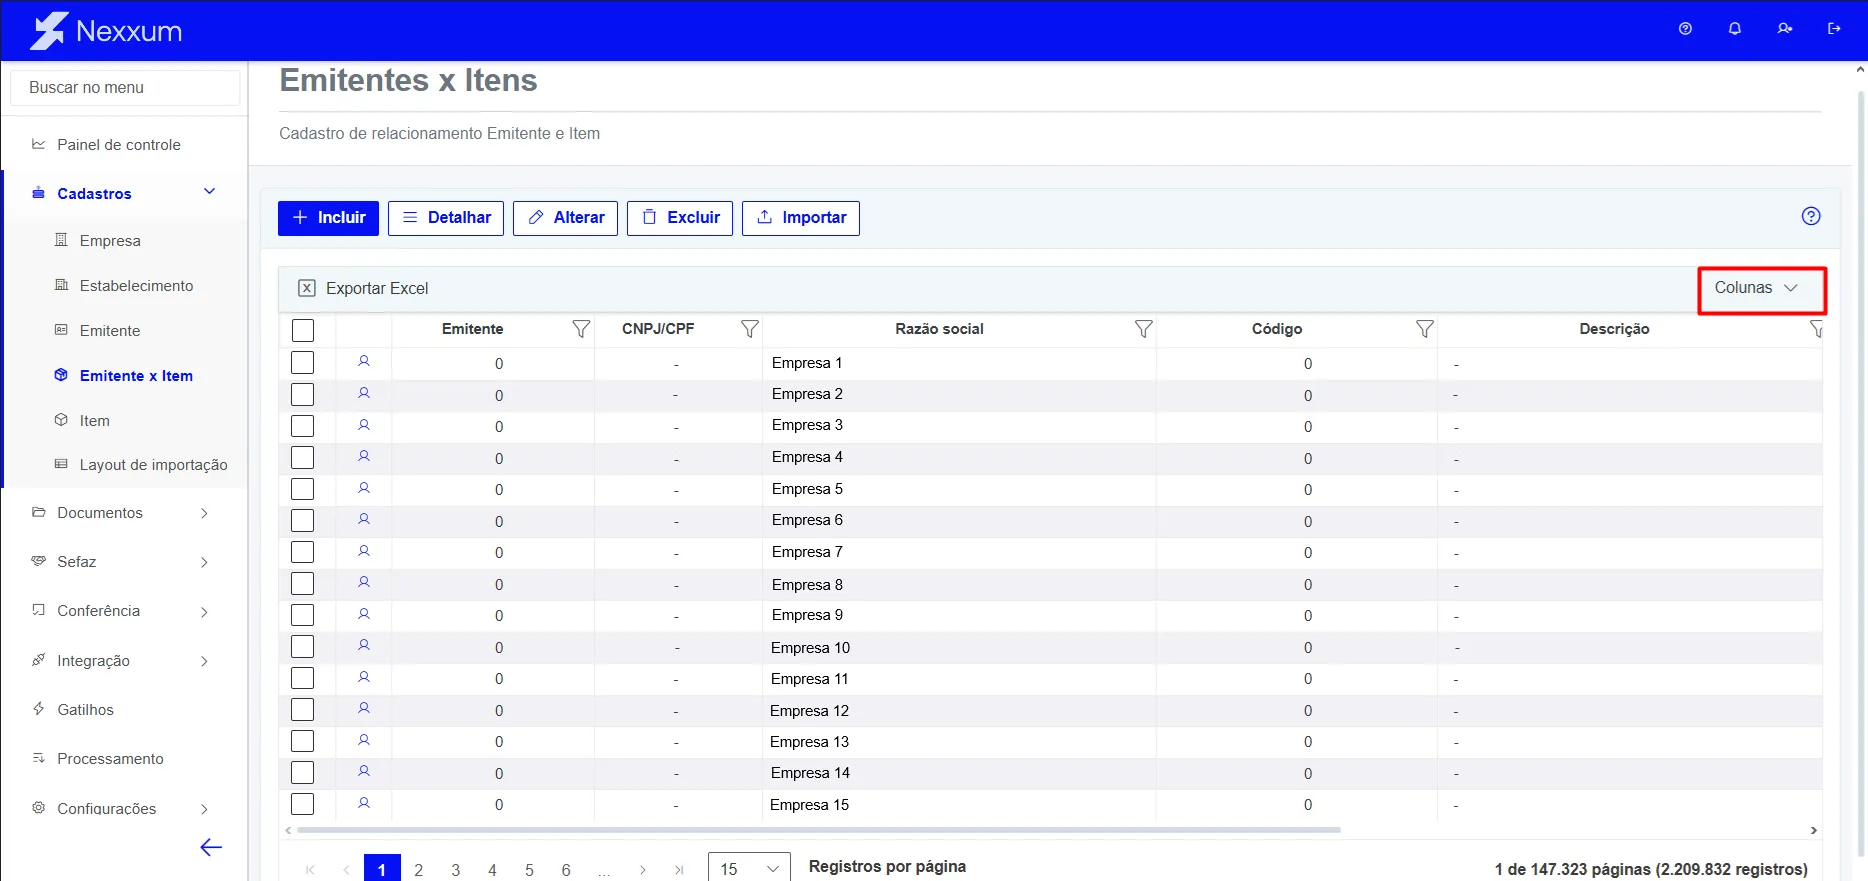1868x881 pixels.
Task: Click the filter icon on the Emitente column
Action: (x=581, y=329)
